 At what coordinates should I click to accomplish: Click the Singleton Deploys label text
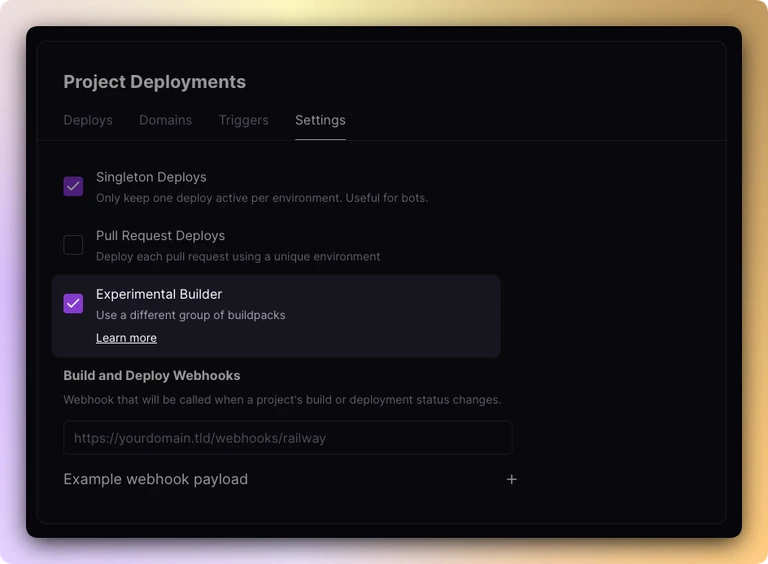151,177
